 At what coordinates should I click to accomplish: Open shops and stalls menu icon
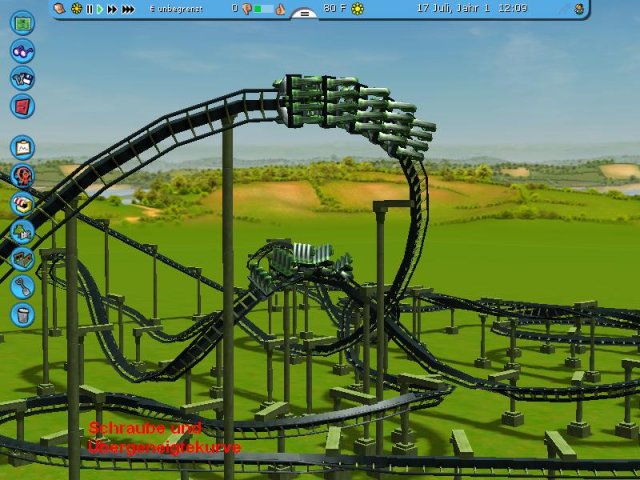pos(22,203)
